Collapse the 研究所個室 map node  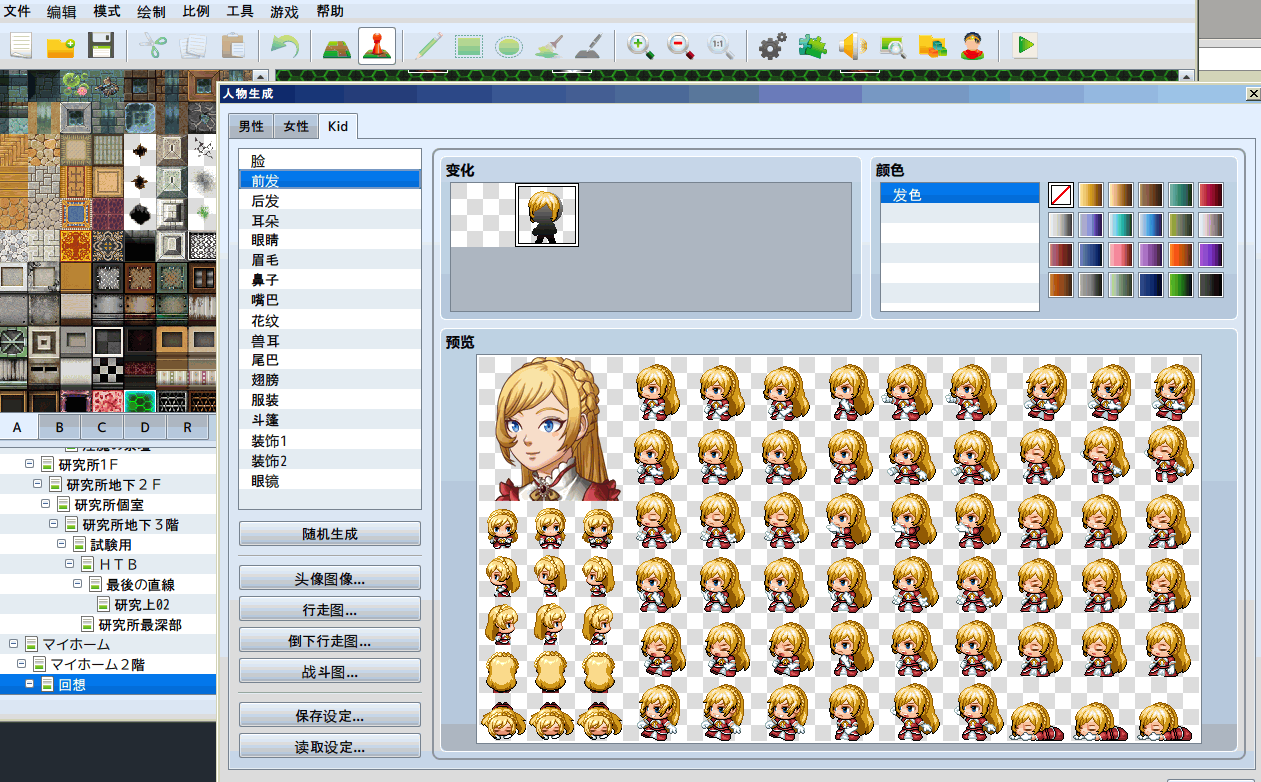(x=46, y=504)
